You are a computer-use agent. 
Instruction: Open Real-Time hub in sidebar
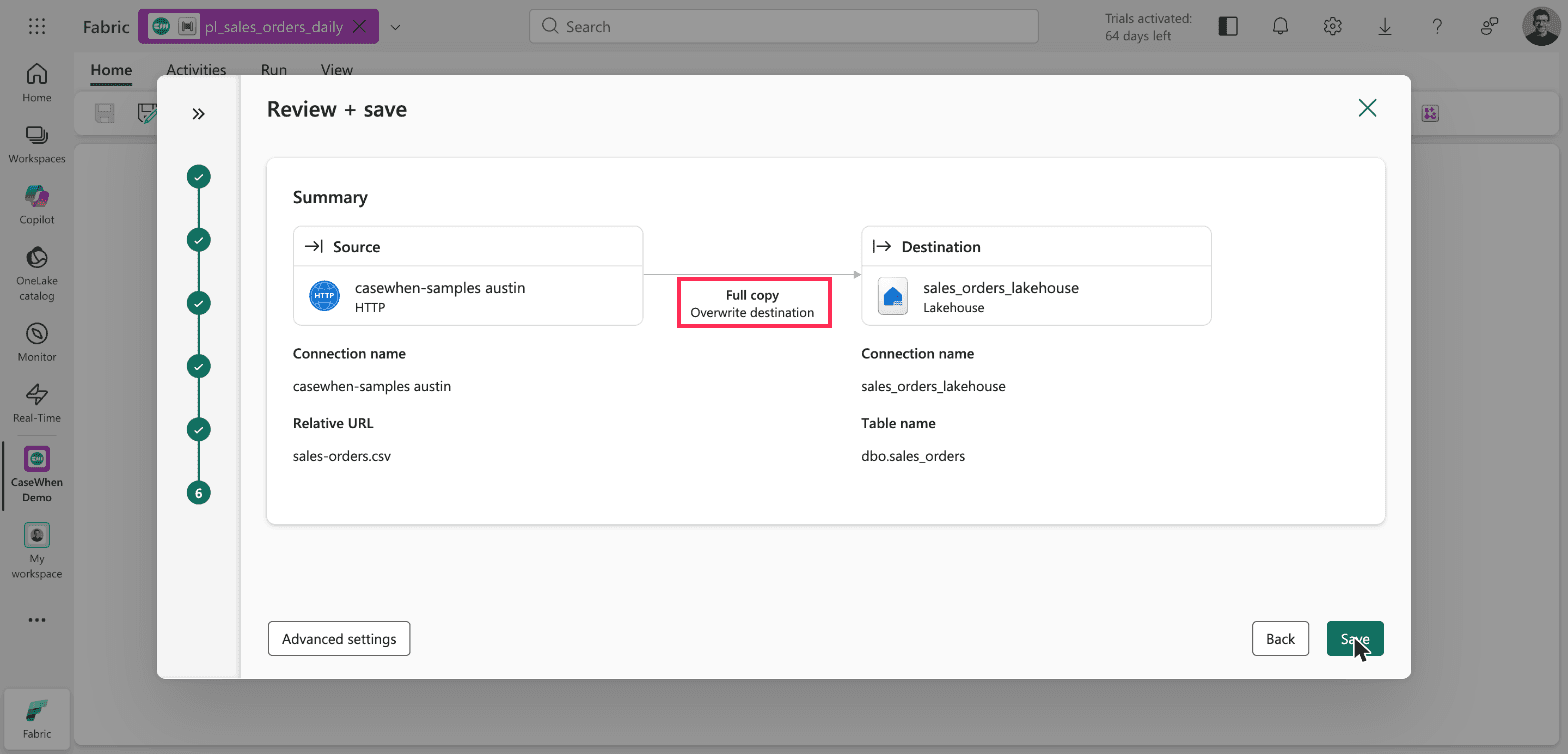point(37,402)
